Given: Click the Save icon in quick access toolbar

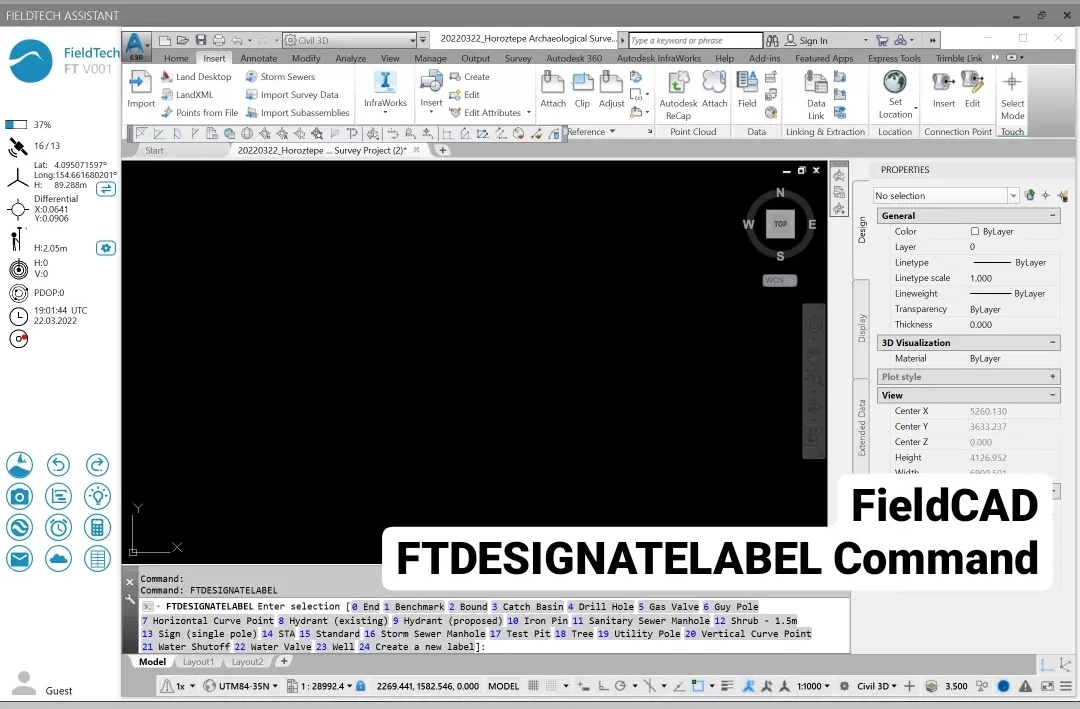Looking at the screenshot, I should tap(201, 40).
